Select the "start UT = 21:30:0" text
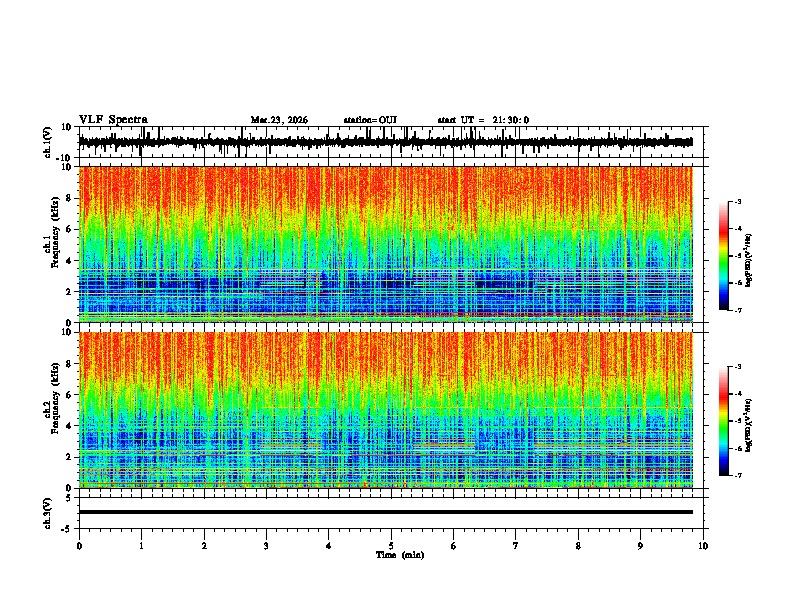Screen dimensions: 792x612 (x=483, y=120)
